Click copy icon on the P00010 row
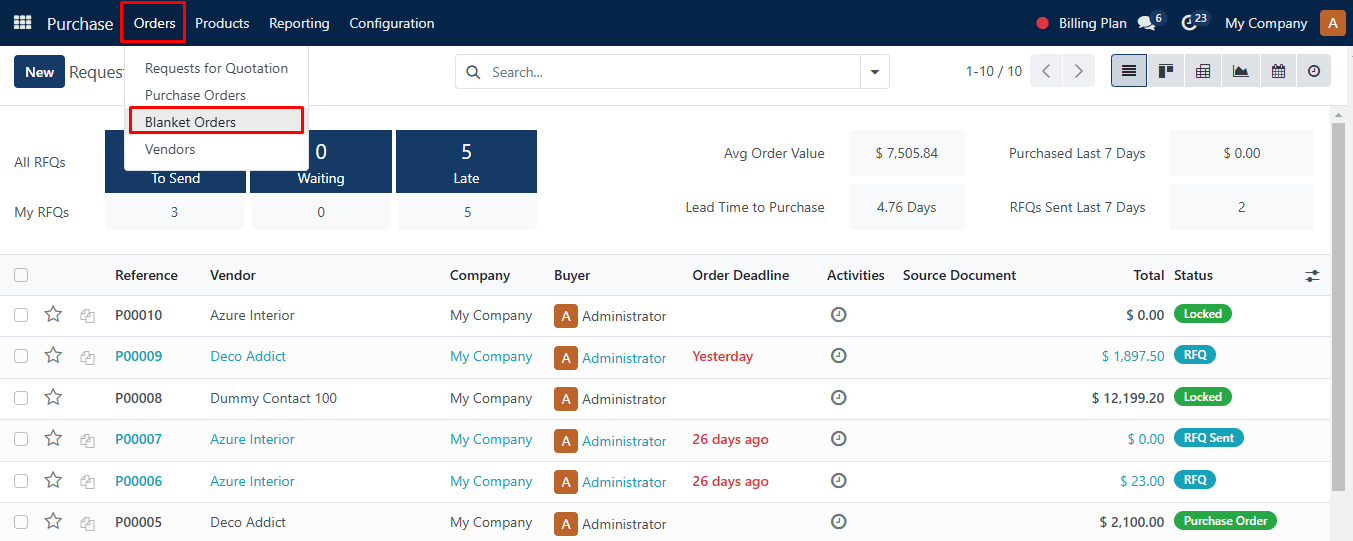This screenshot has width=1353, height=541. (x=88, y=316)
